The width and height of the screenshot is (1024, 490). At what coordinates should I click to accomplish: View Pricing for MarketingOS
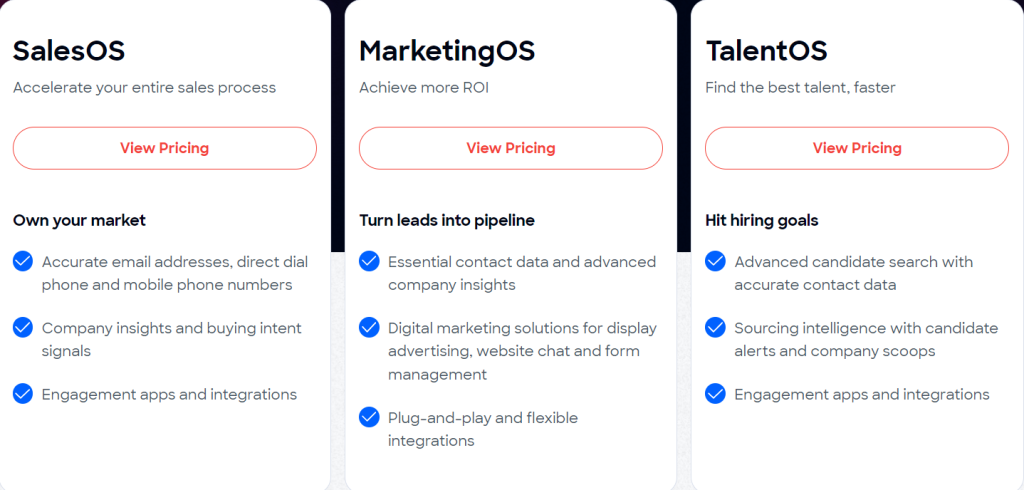point(511,148)
